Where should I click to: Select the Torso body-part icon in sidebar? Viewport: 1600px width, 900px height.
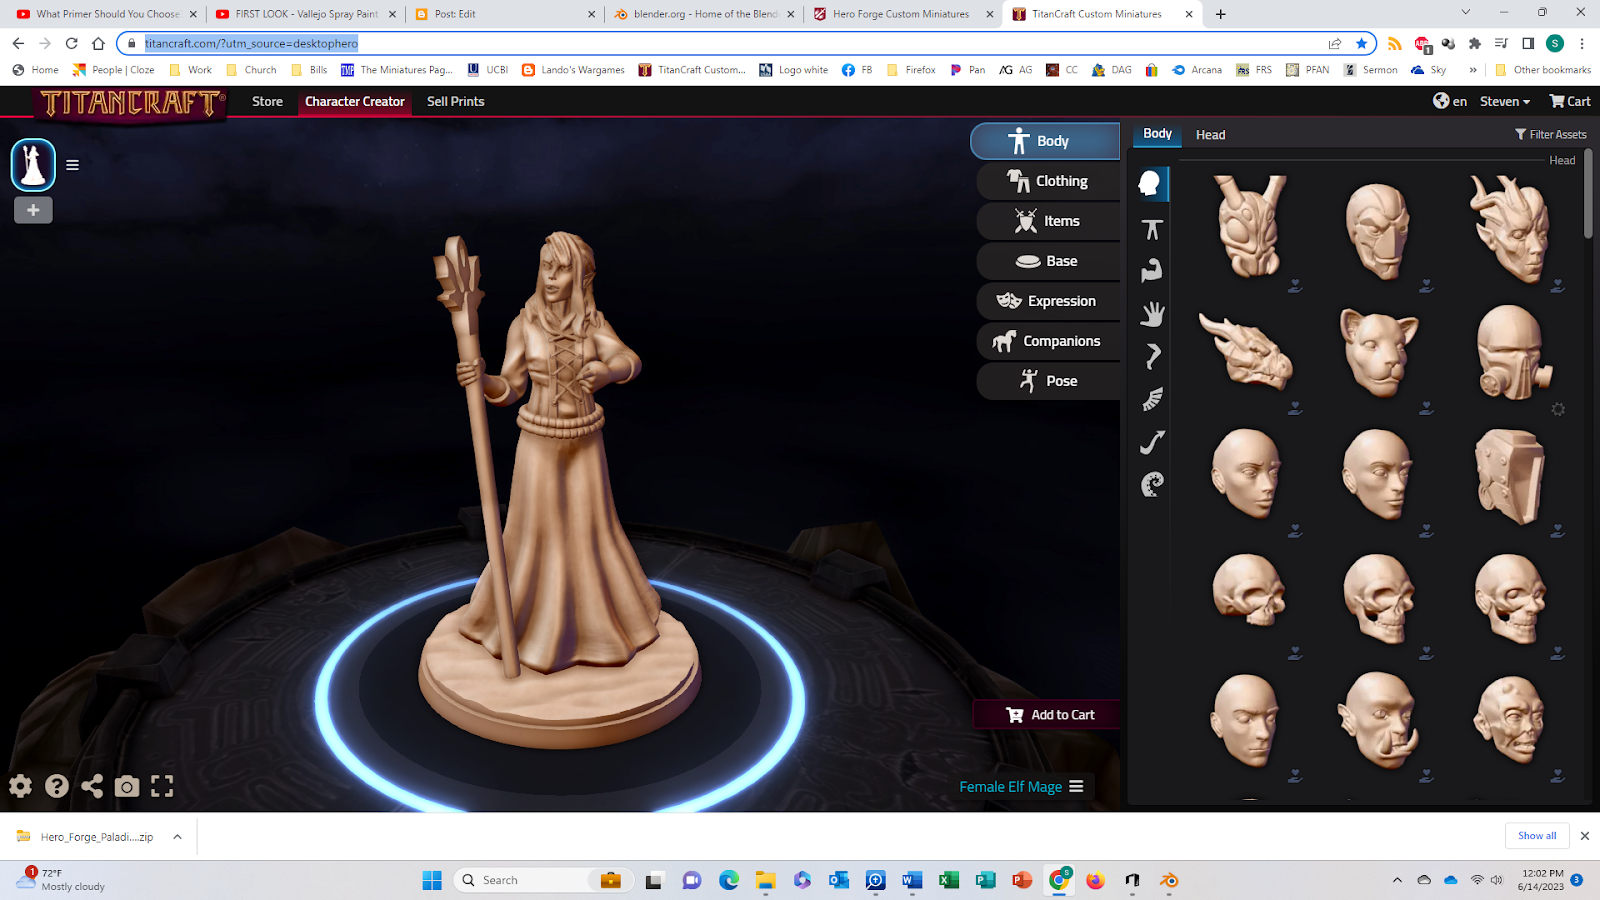click(1152, 229)
